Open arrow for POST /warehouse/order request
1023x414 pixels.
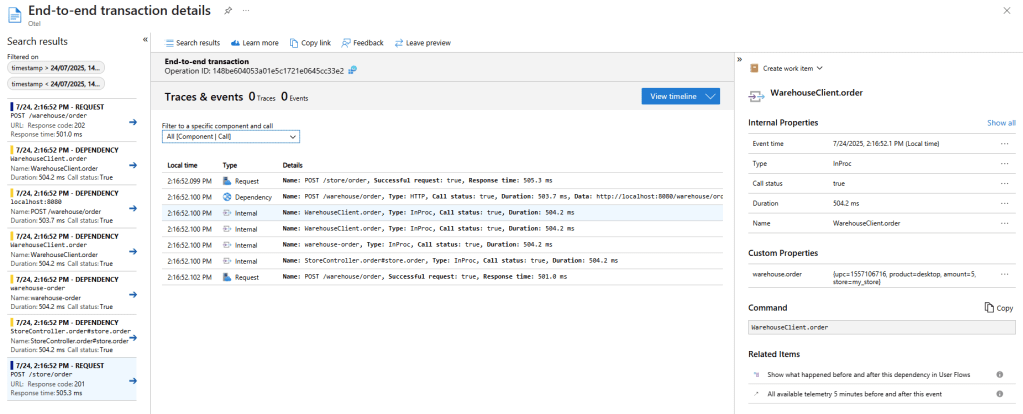[x=133, y=122]
